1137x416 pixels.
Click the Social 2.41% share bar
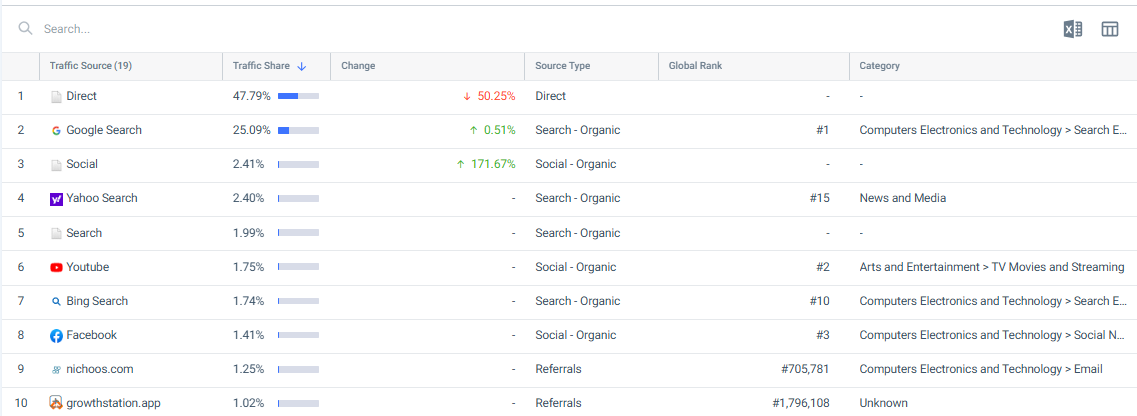click(x=298, y=165)
